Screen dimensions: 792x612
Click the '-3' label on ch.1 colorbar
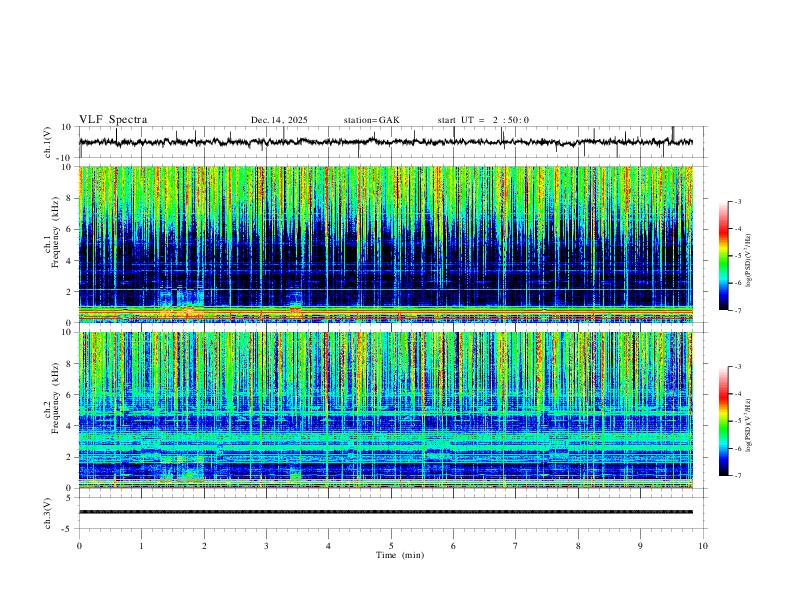click(x=738, y=201)
